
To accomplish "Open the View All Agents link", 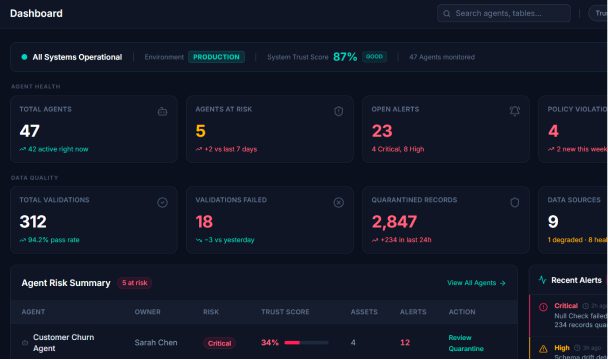I will (x=476, y=283).
